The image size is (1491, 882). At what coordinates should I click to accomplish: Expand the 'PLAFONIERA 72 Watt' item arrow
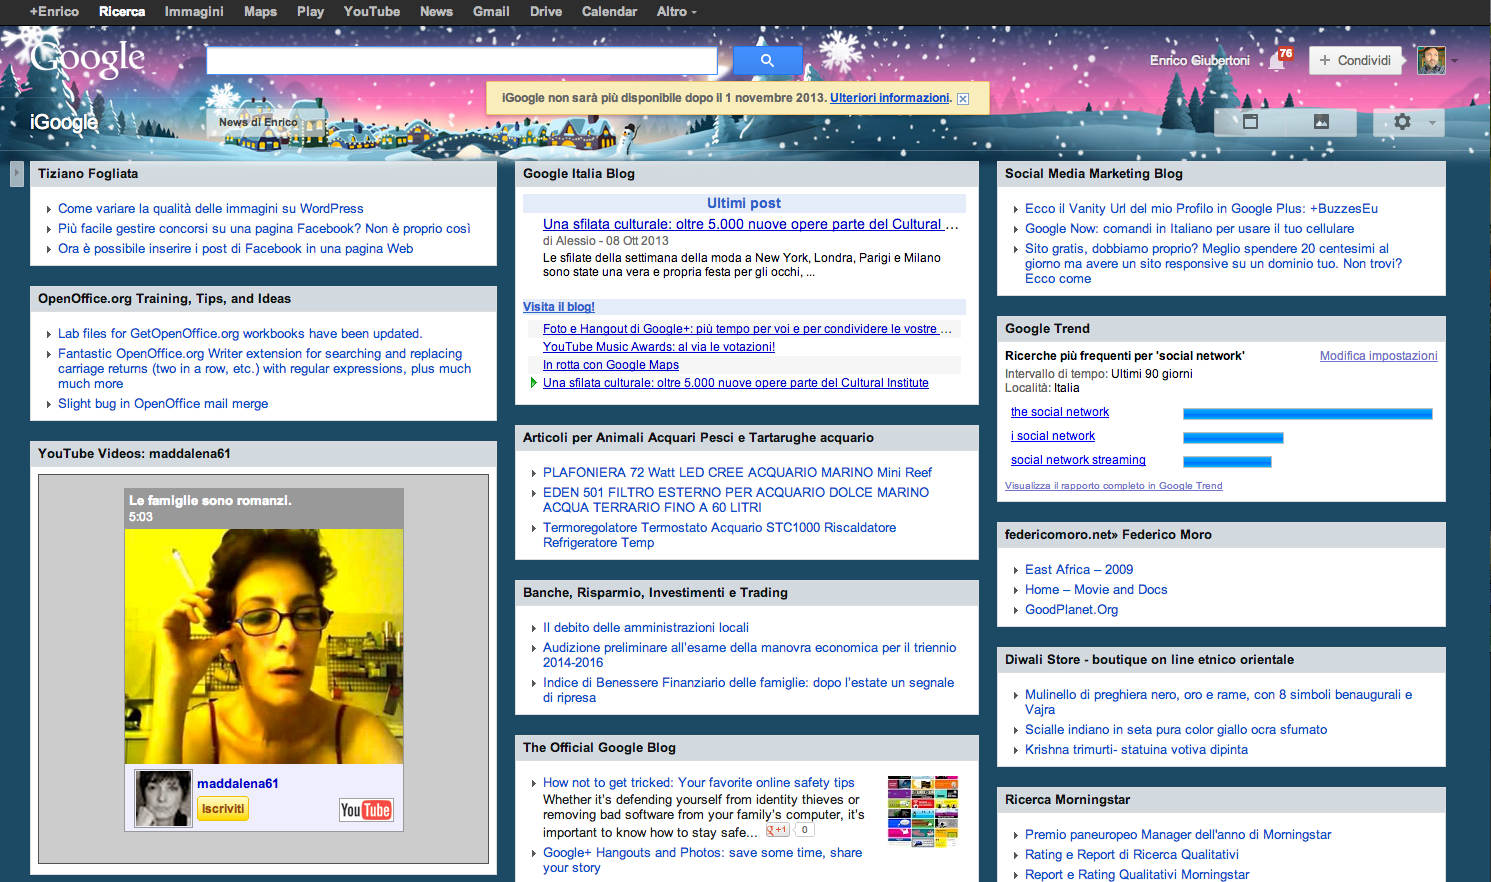coord(534,474)
